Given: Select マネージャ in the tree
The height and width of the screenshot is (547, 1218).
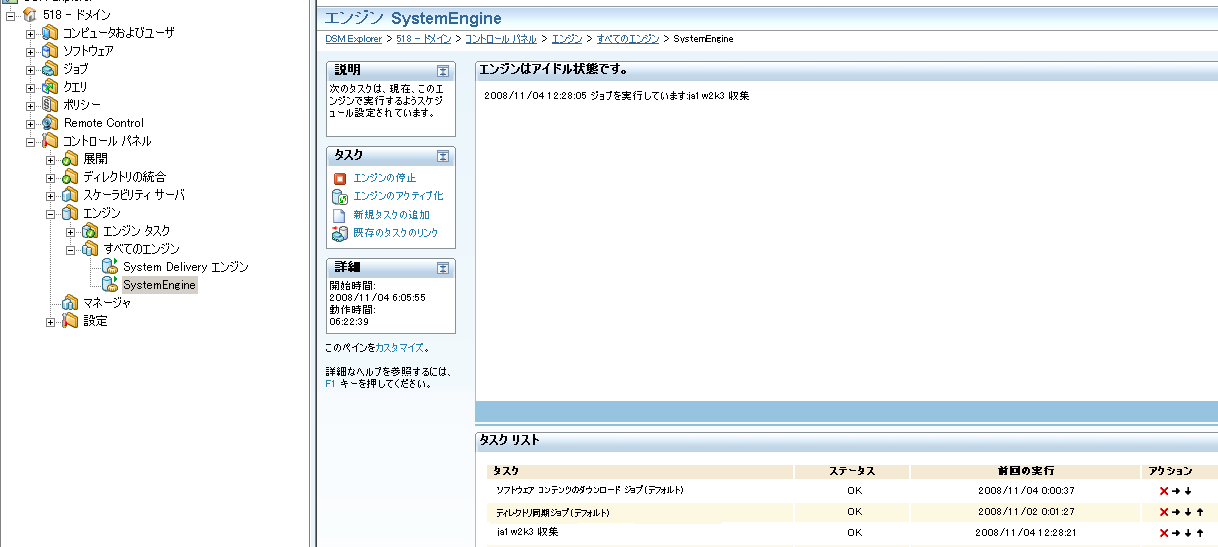Looking at the screenshot, I should 107,303.
